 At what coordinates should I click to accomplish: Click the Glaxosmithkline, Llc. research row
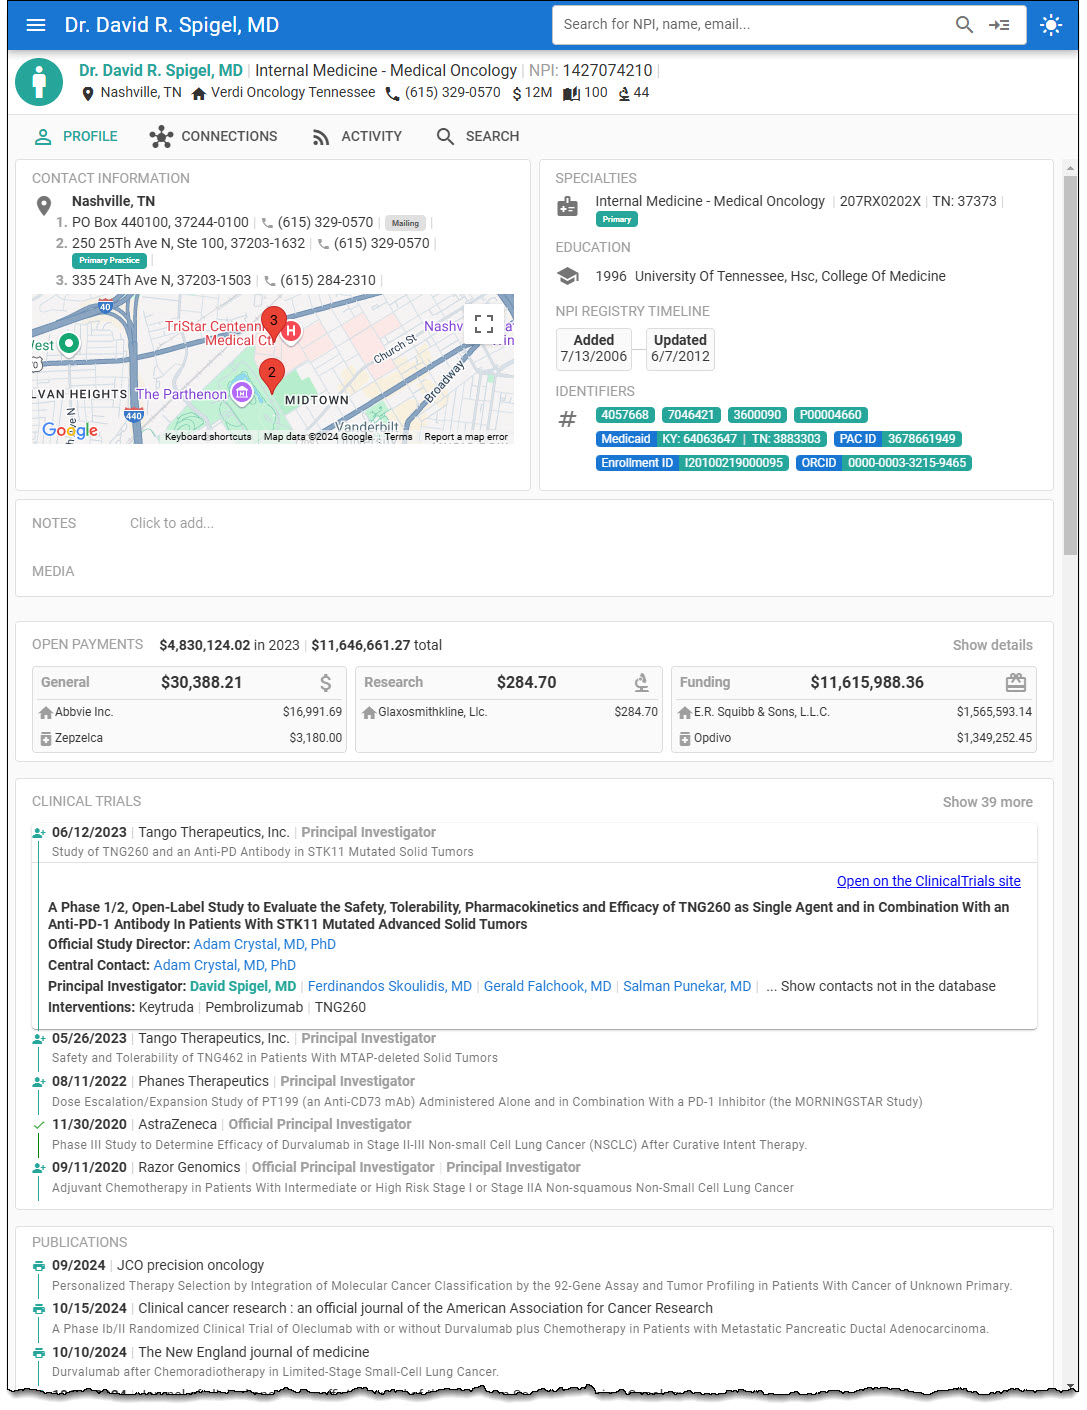[x=510, y=713]
